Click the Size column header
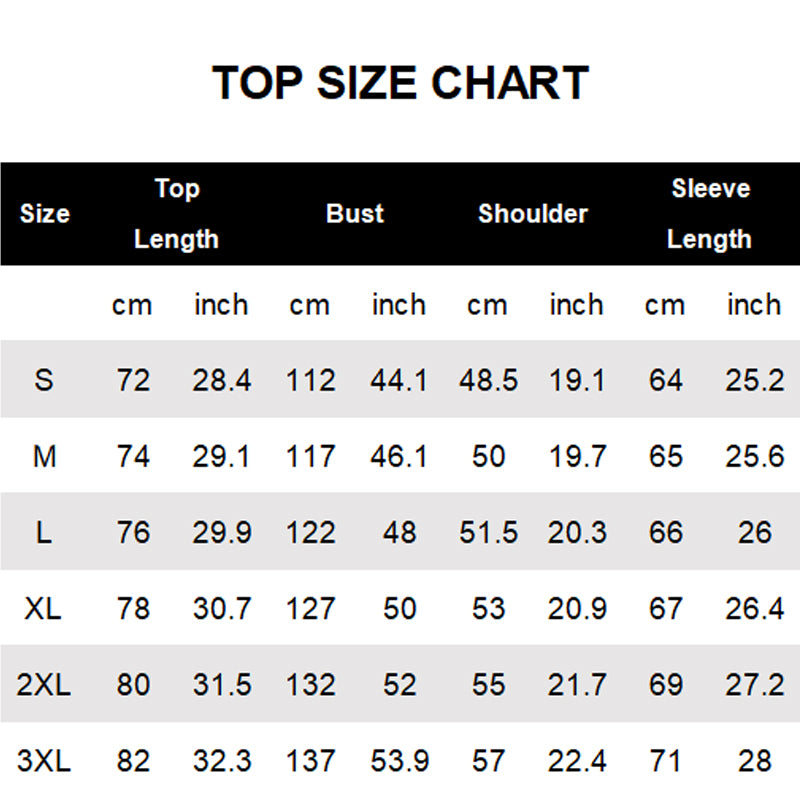The width and height of the screenshot is (800, 800). (45, 213)
